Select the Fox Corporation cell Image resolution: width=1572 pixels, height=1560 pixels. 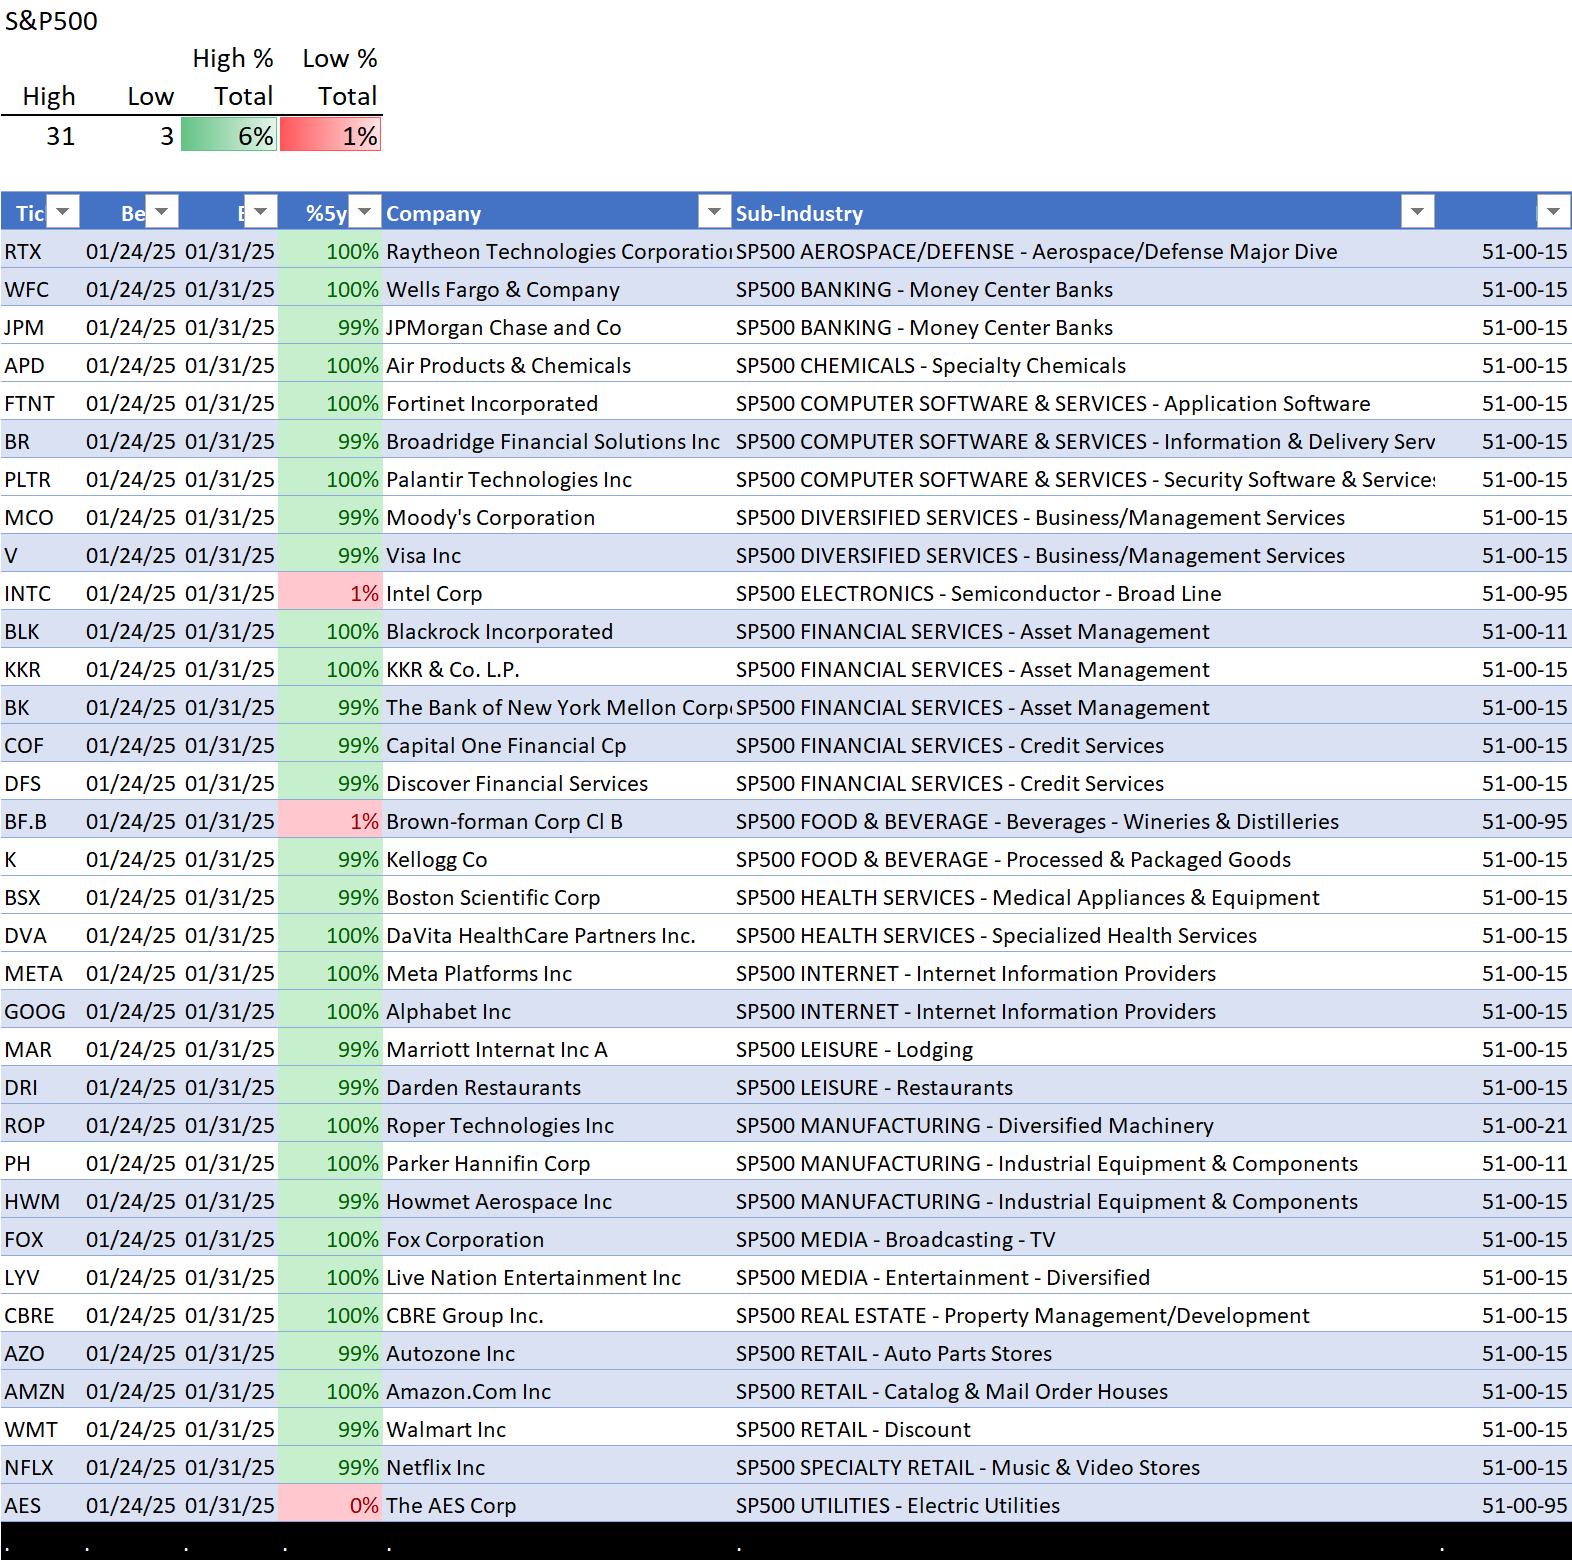click(557, 1239)
